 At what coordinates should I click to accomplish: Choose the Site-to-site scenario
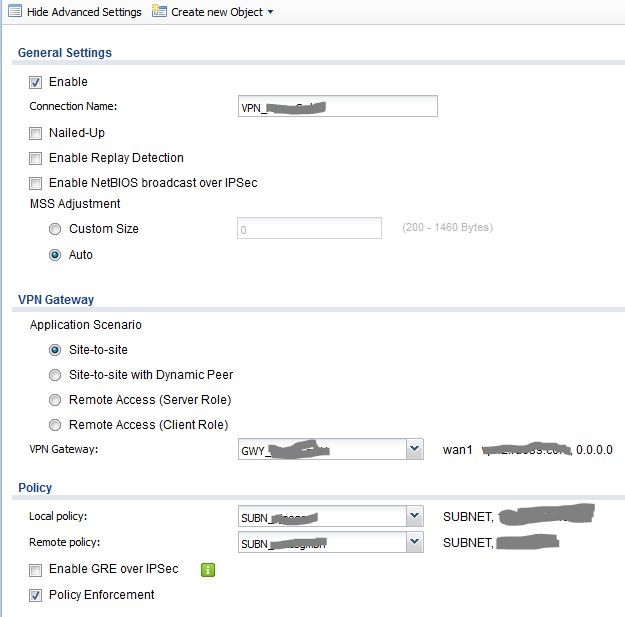click(x=56, y=350)
